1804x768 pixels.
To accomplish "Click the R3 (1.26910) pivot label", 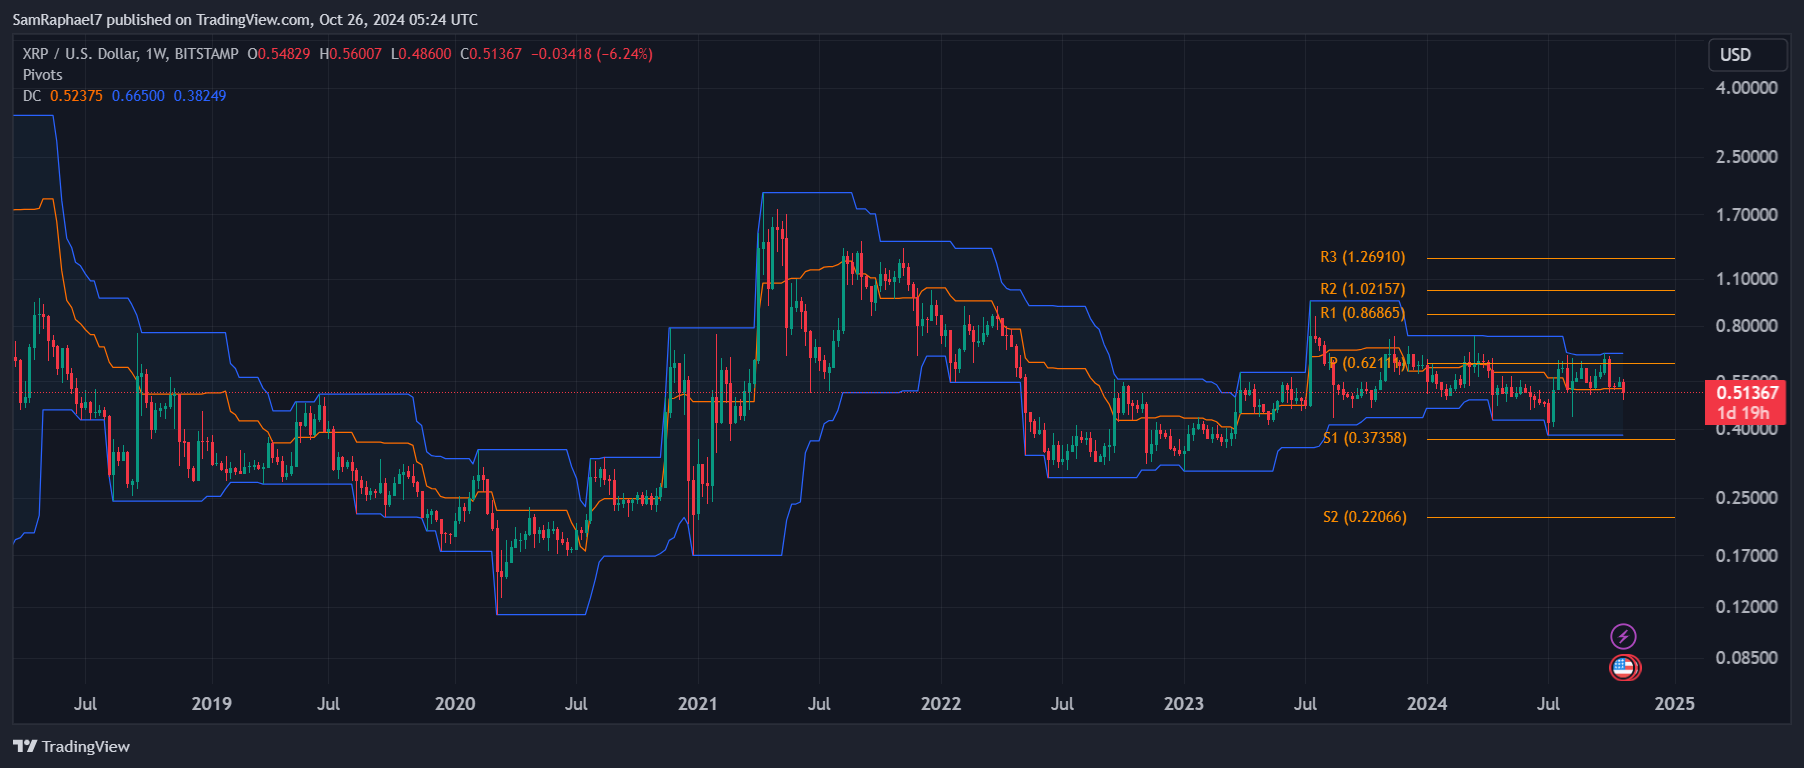I will 1362,257.
